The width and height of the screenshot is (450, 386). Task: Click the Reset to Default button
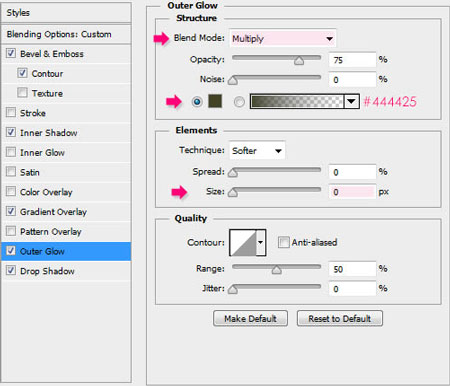tap(340, 318)
